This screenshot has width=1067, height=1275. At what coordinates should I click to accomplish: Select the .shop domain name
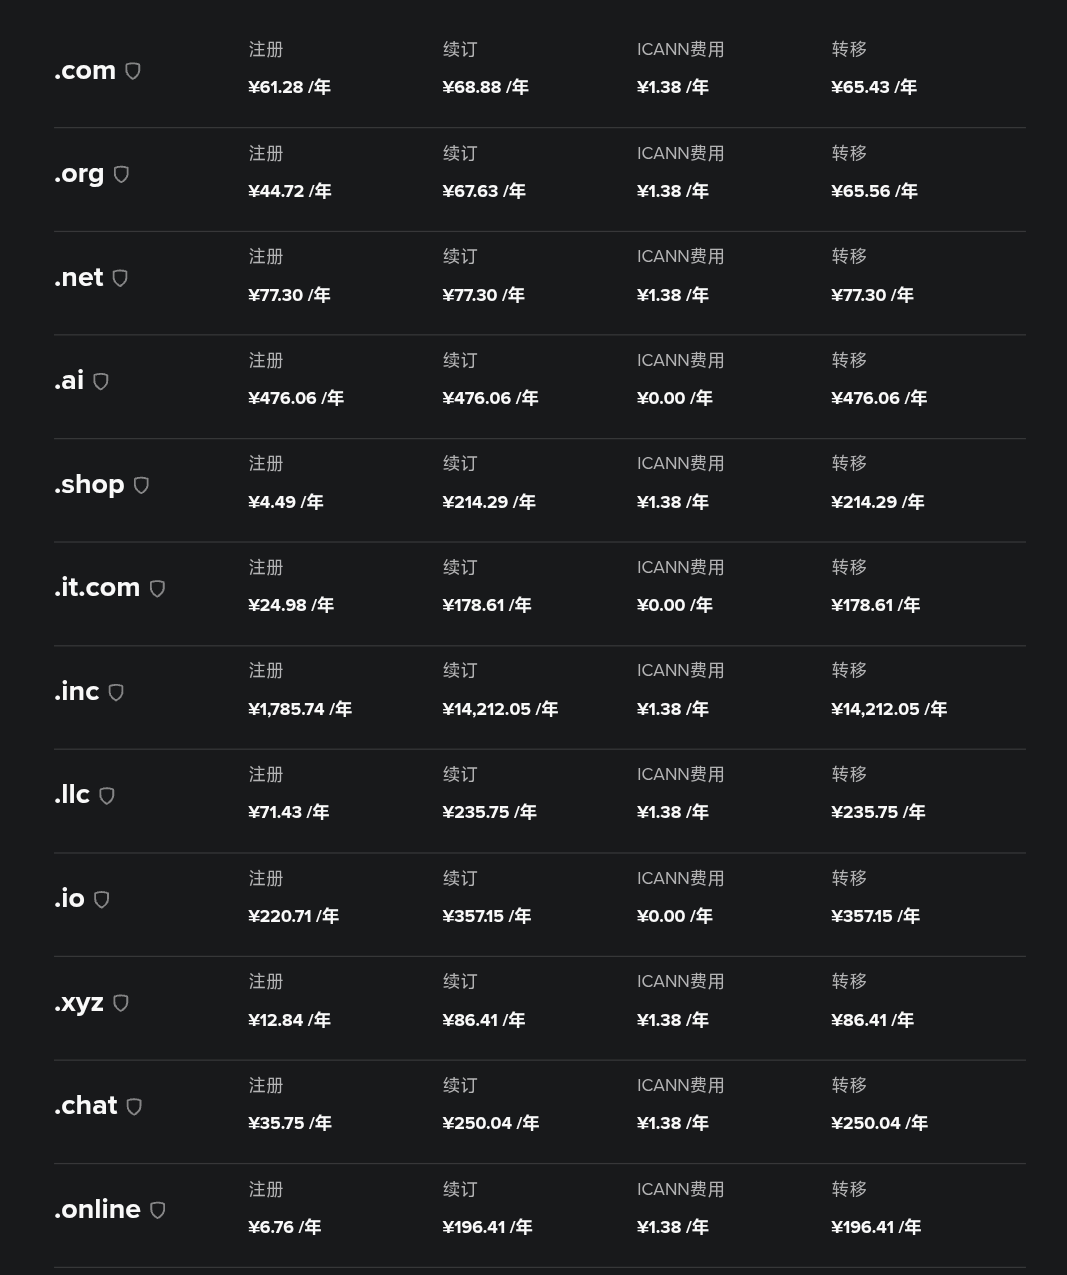(x=89, y=485)
